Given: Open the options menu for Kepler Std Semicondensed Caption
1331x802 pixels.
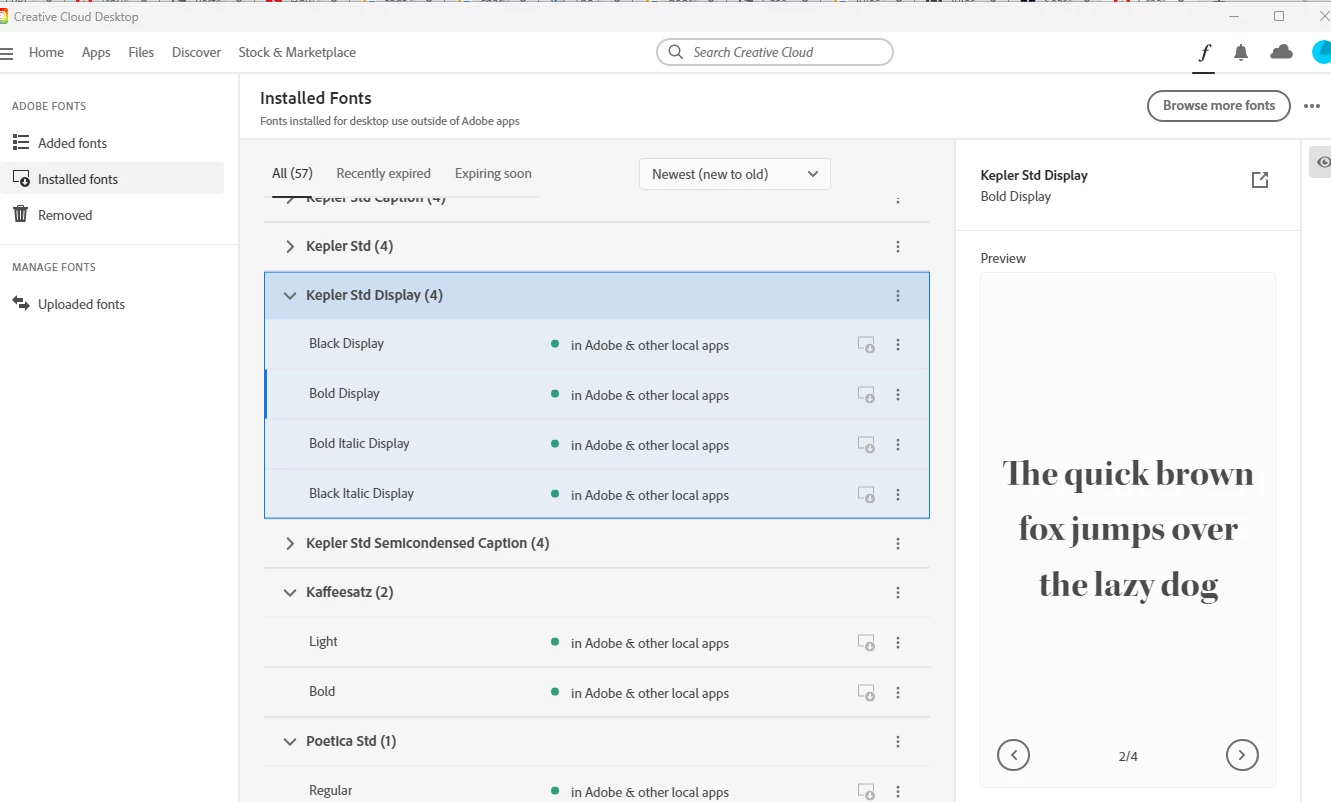Looking at the screenshot, I should (898, 544).
